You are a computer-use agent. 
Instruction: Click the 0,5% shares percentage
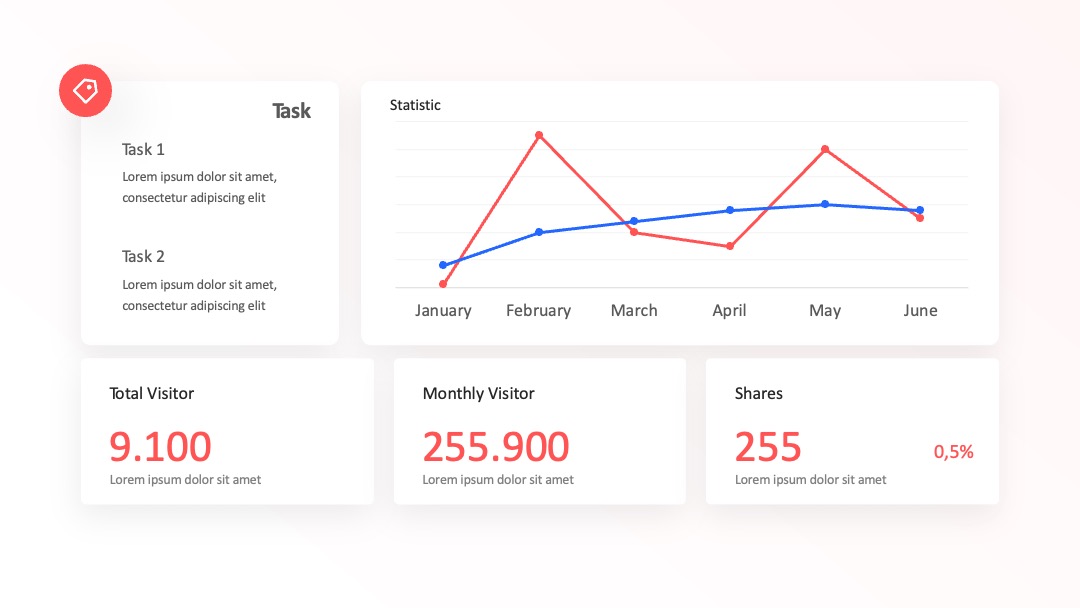click(x=953, y=452)
